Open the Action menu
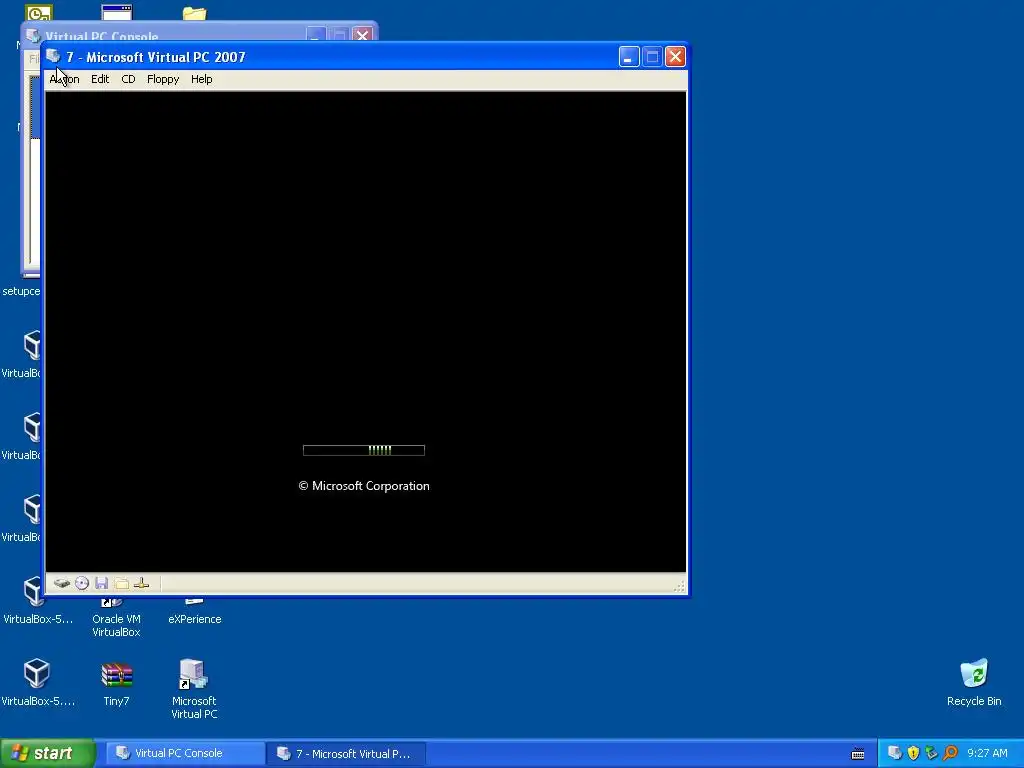The width and height of the screenshot is (1024, 768). point(64,79)
